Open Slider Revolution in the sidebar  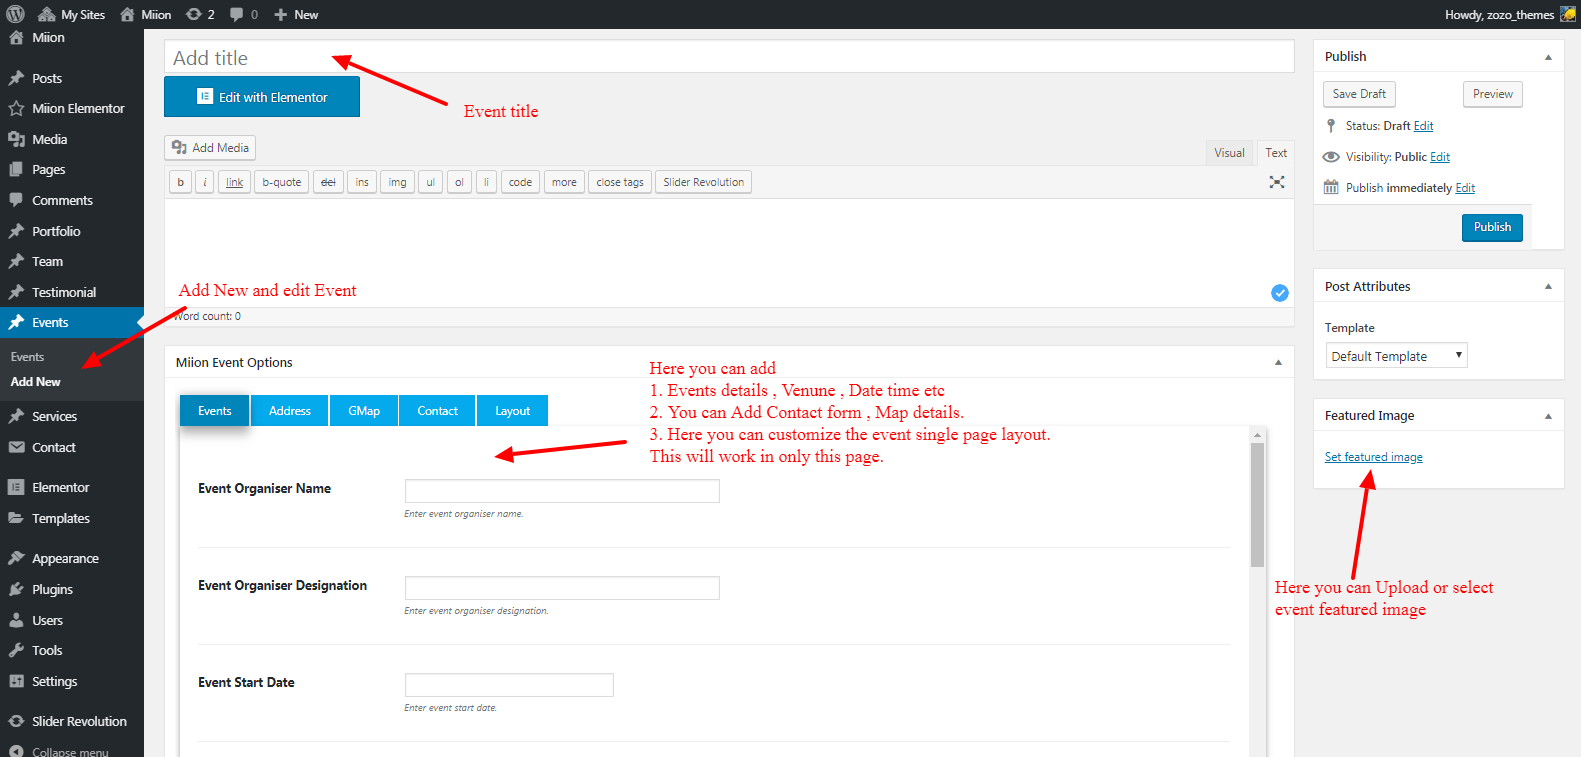tap(79, 721)
